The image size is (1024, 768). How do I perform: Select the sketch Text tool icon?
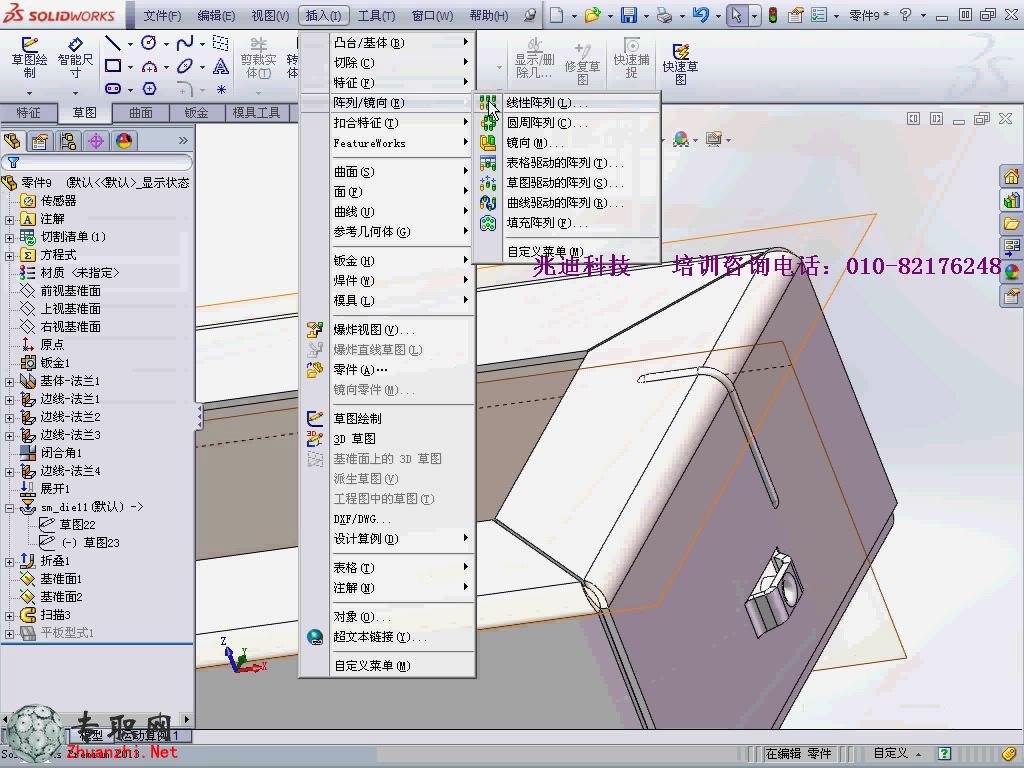[221, 66]
